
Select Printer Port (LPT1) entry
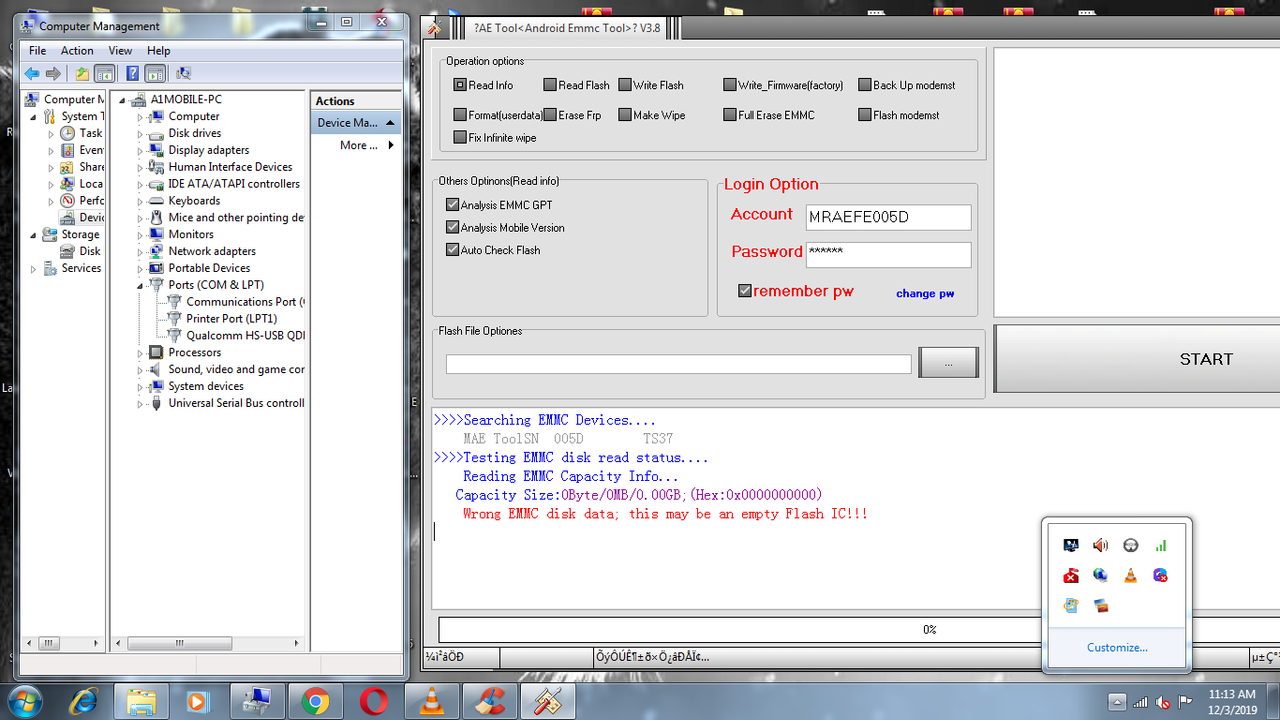pyautogui.click(x=231, y=318)
